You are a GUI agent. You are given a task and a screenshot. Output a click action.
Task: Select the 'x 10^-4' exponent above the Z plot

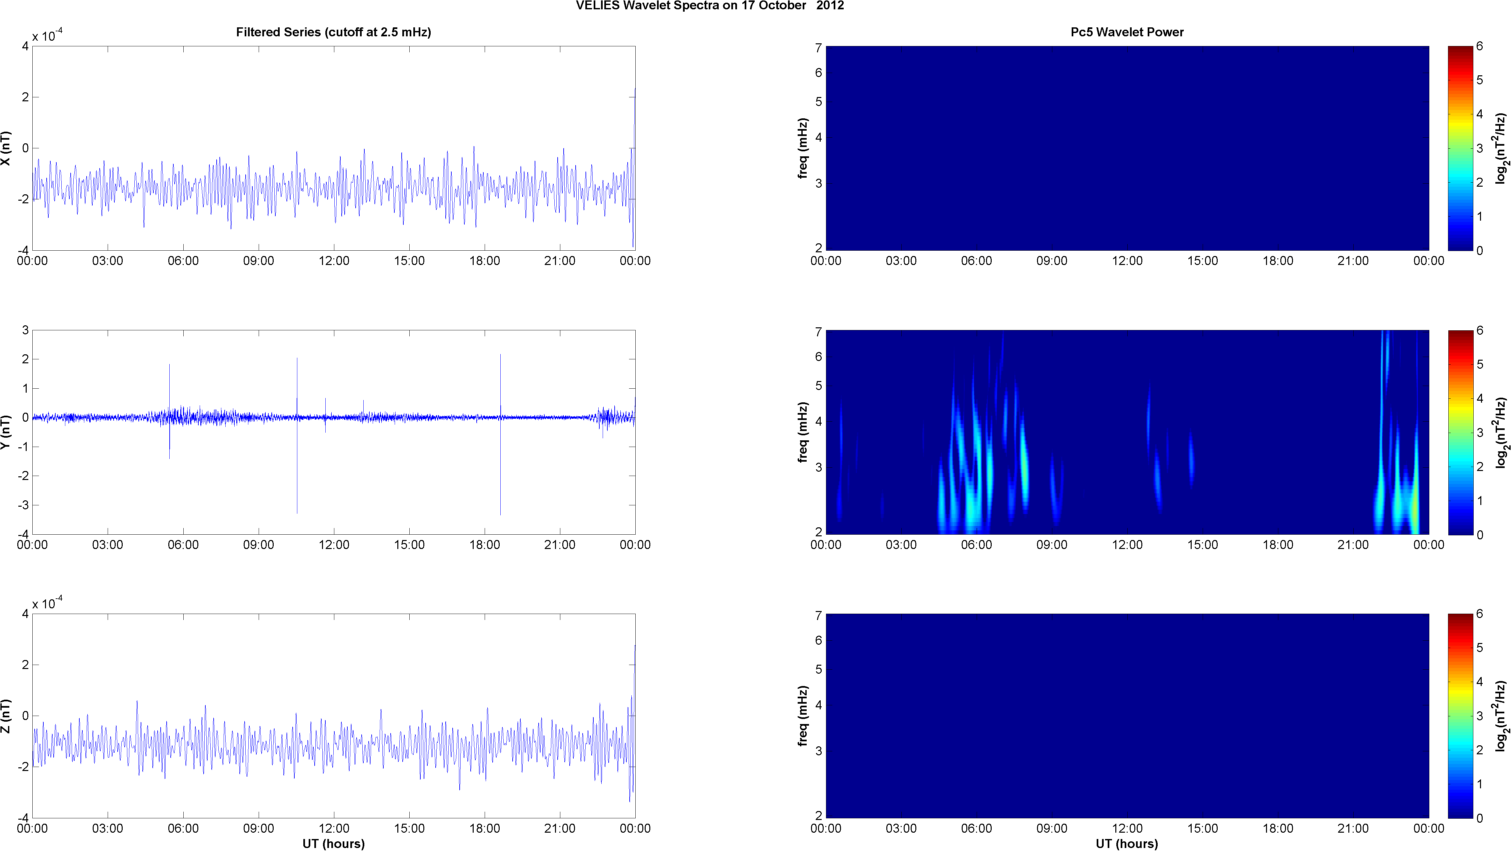[47, 603]
